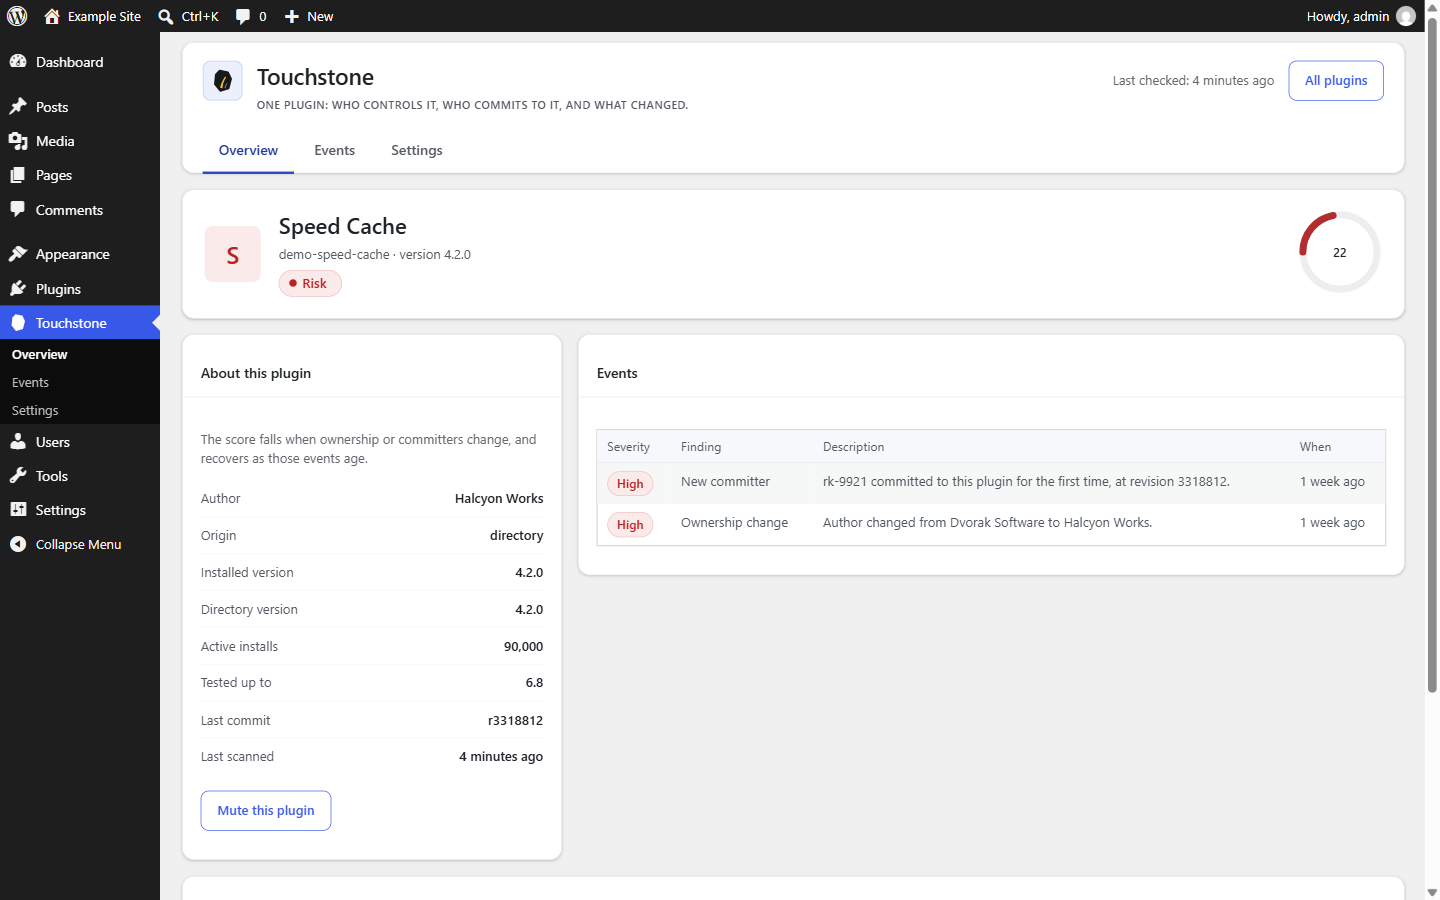Click the All plugins button
Image resolution: width=1440 pixels, height=900 pixels.
pyautogui.click(x=1336, y=81)
